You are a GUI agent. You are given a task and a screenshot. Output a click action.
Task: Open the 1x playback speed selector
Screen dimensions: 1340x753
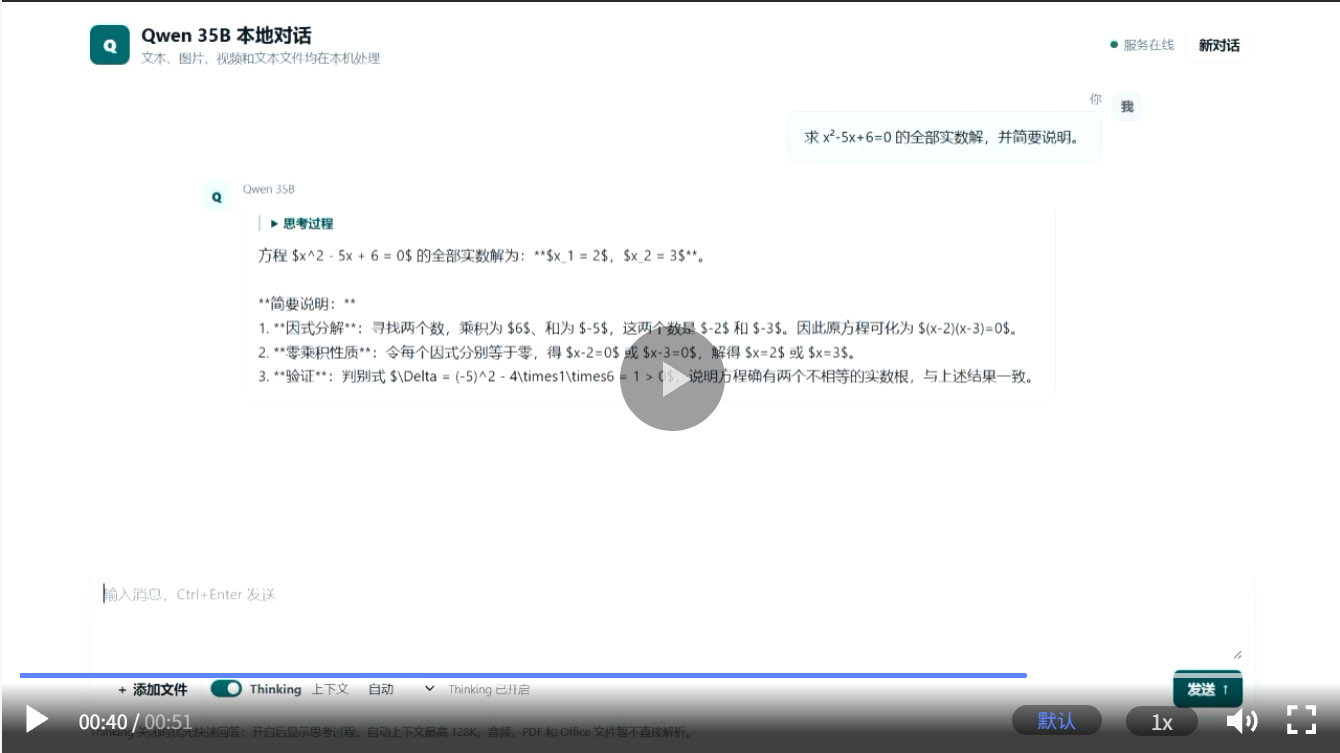coord(1161,721)
